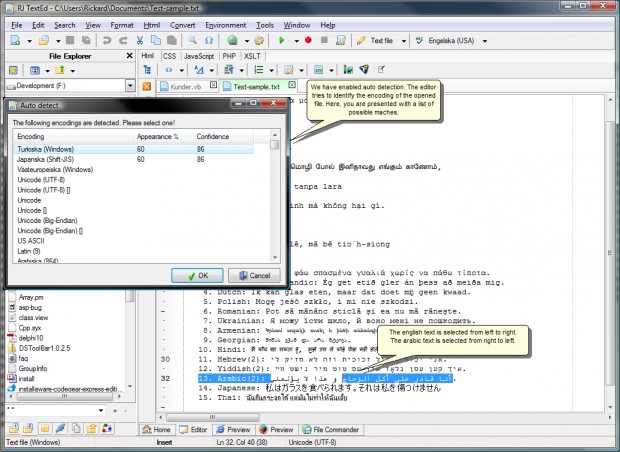Click the encoding list vertical scrollbar
The image size is (620, 452).
(x=275, y=197)
